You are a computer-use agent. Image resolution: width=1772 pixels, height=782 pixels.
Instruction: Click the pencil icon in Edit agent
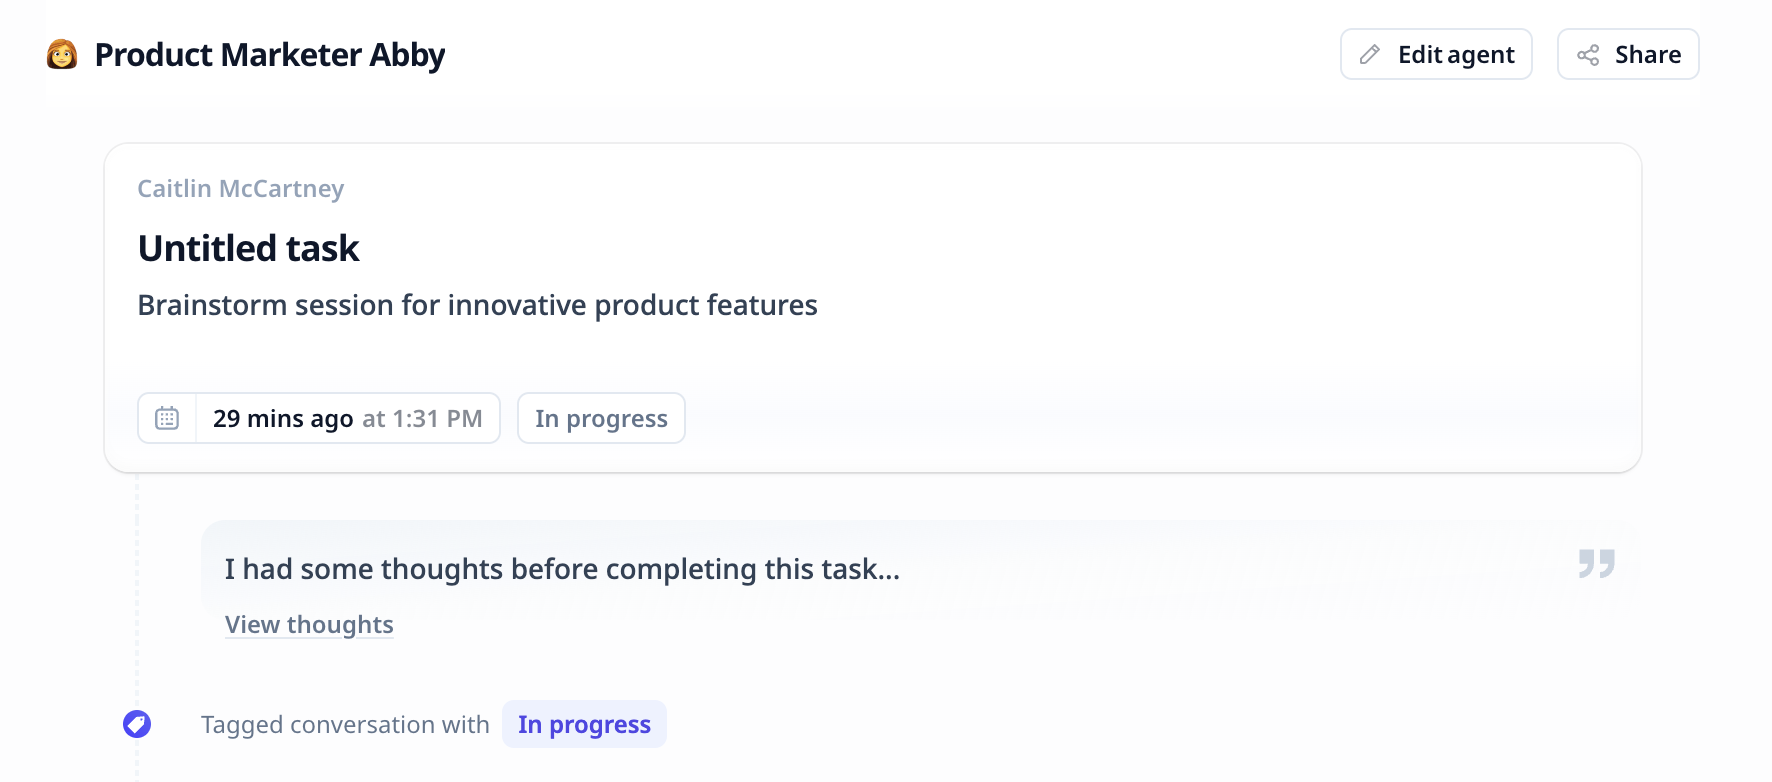(1370, 55)
